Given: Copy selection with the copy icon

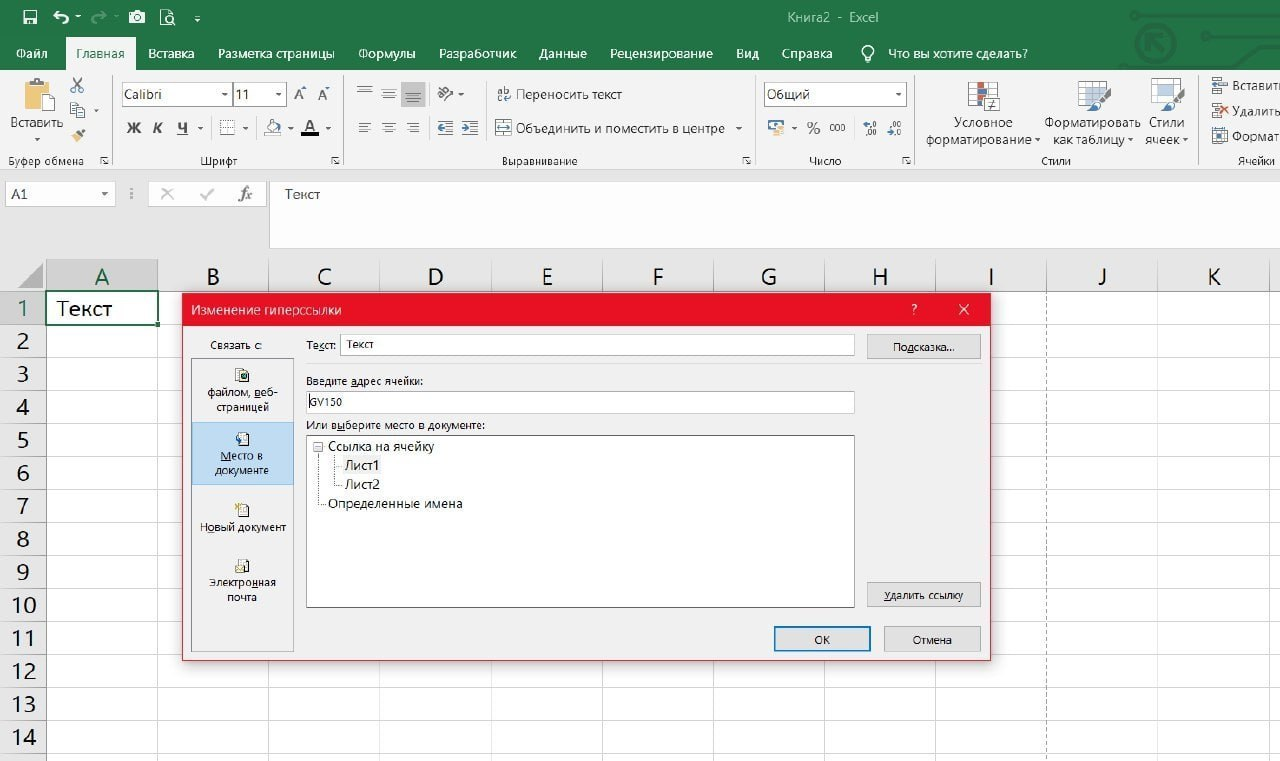Looking at the screenshot, I should [x=77, y=110].
